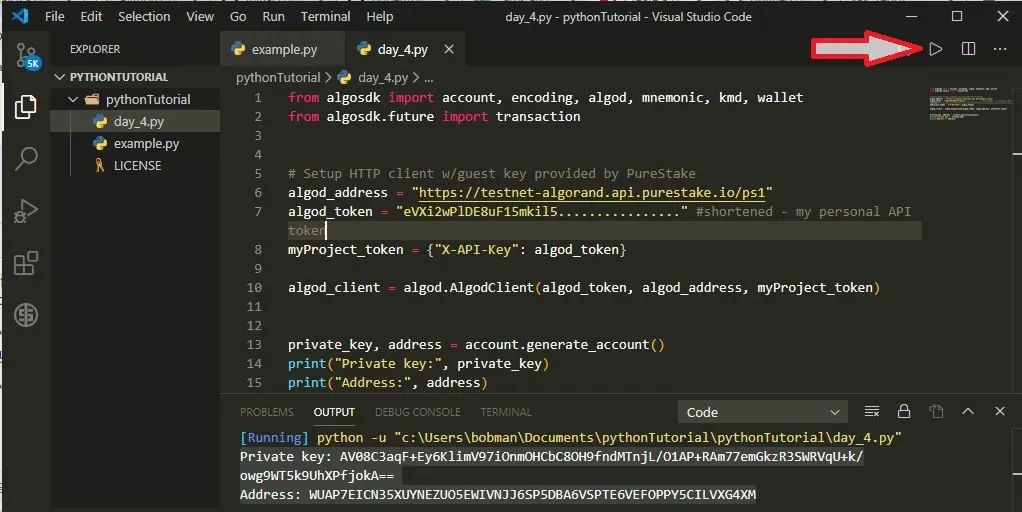
Task: Click the 'account.generate_account()' code on line 13
Action: pyautogui.click(x=564, y=344)
